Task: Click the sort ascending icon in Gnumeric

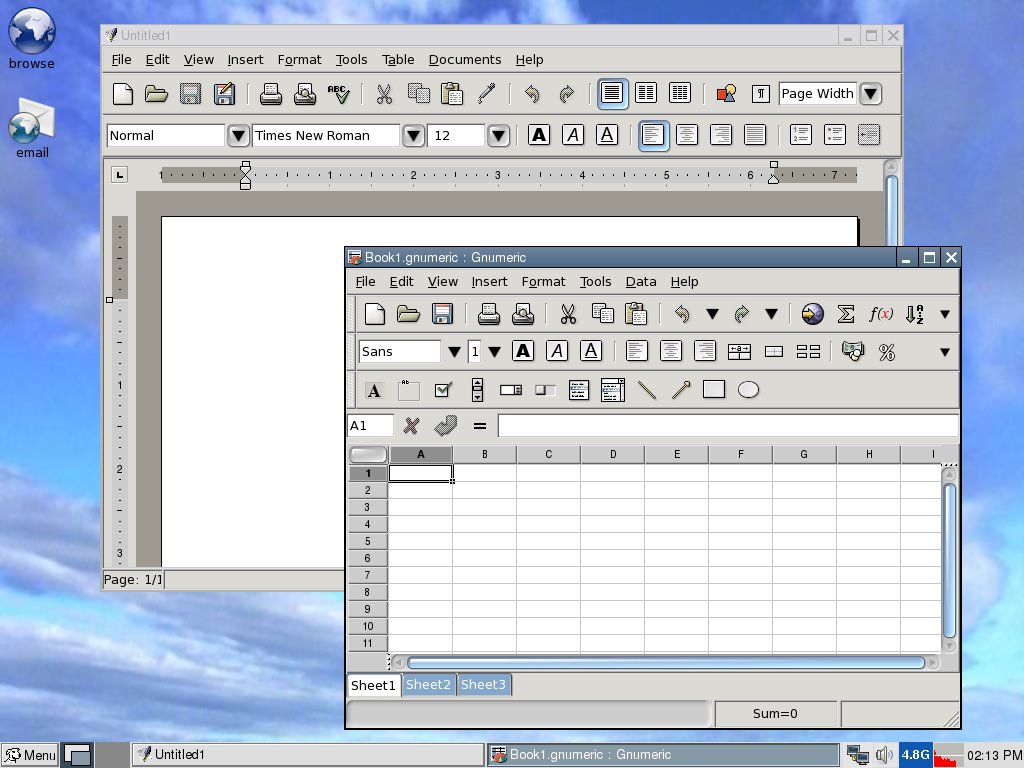Action: coord(915,314)
